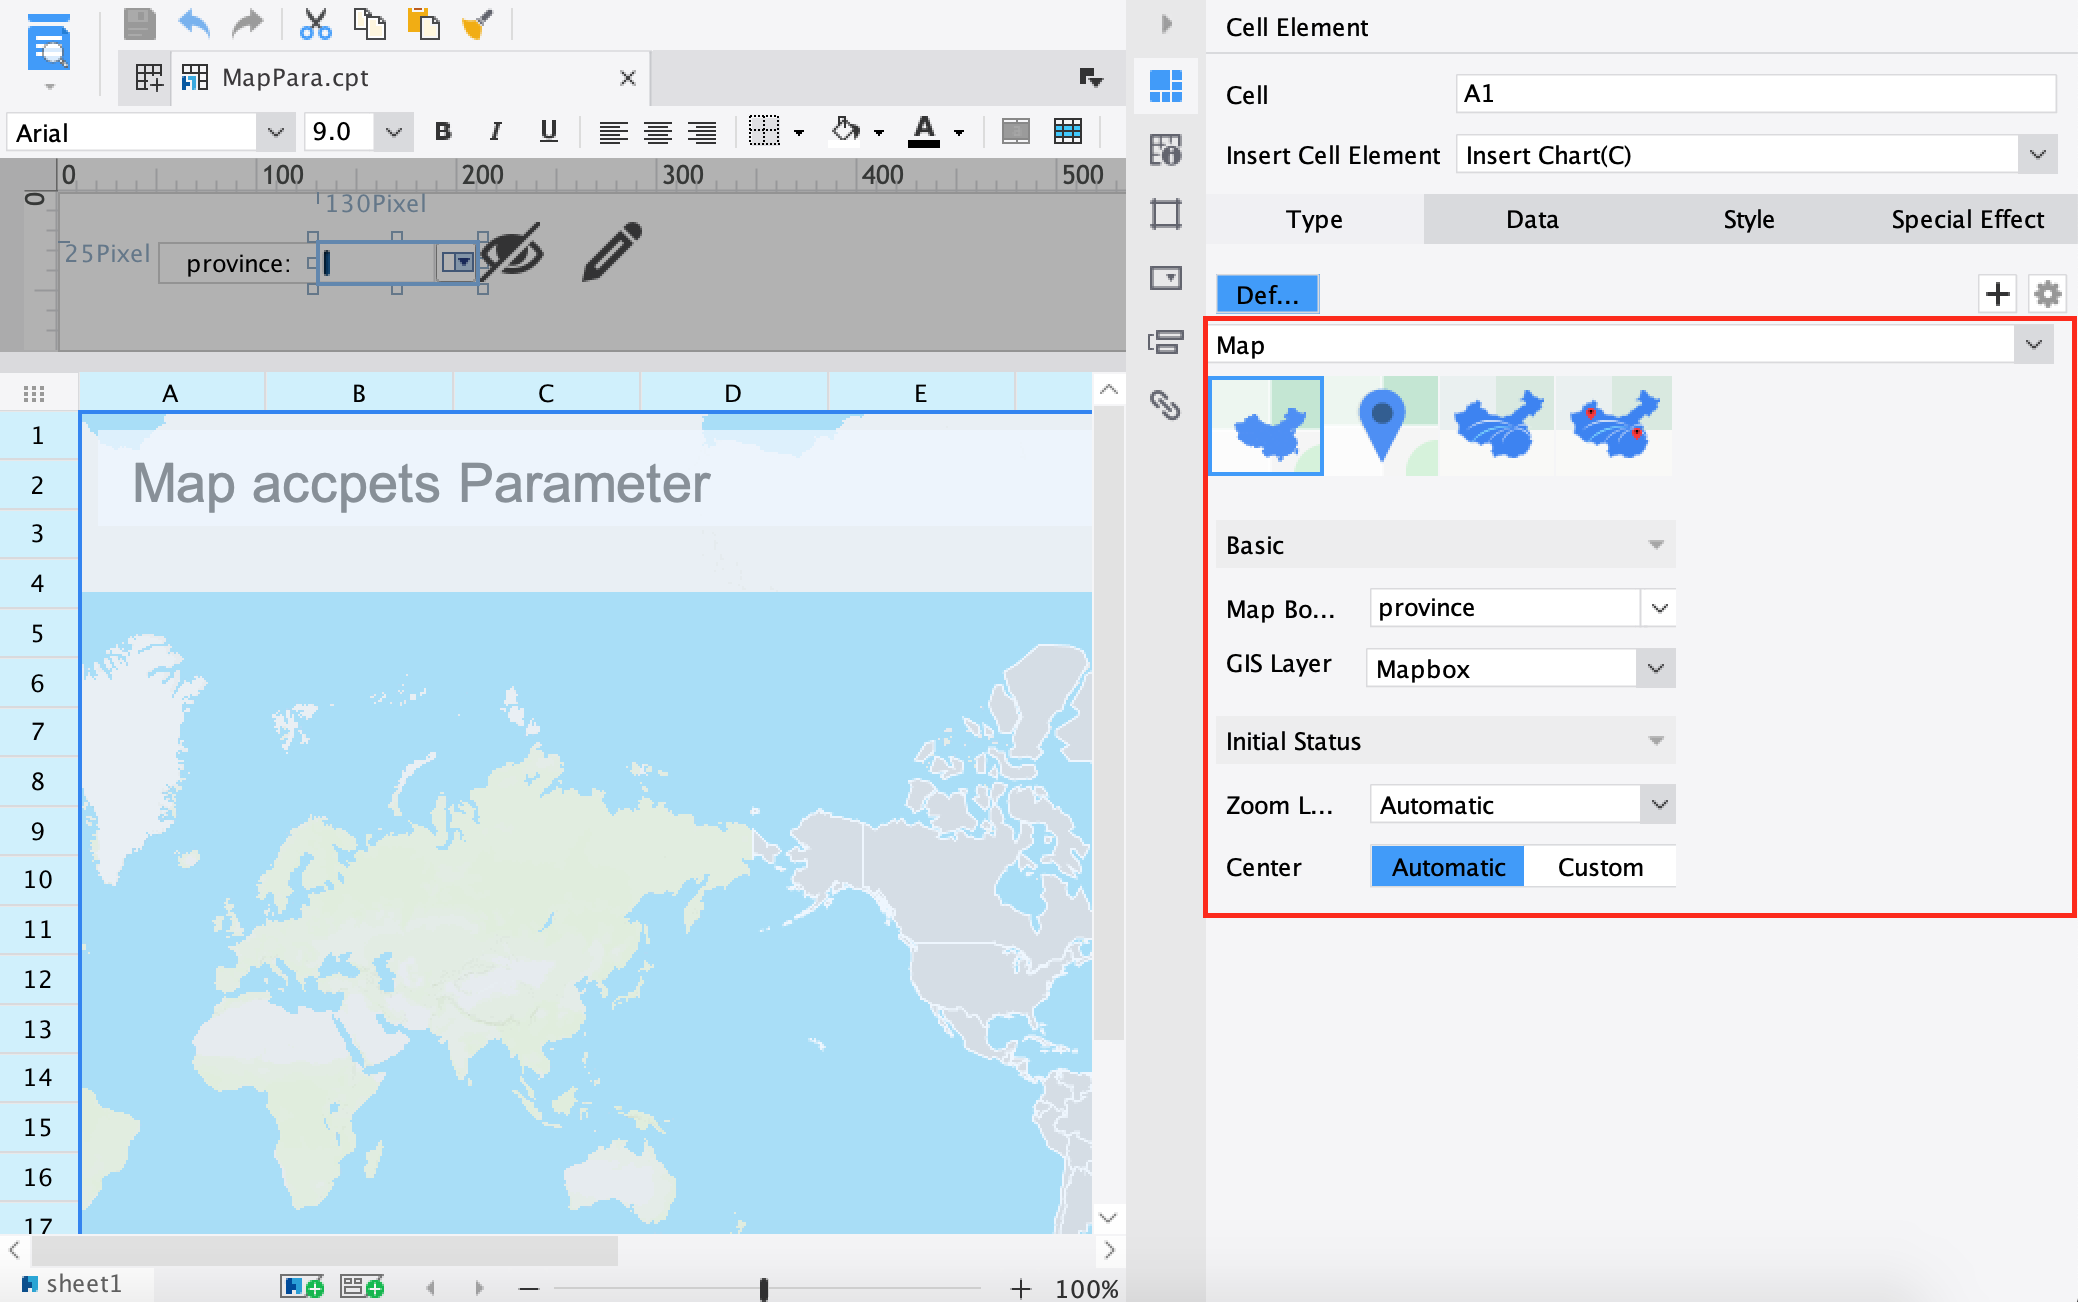Undo the last action

(193, 25)
